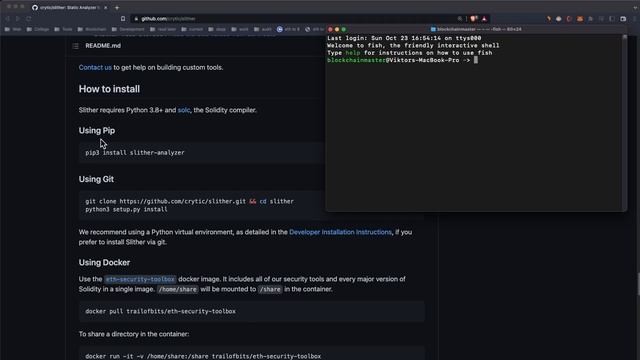Open the audit bookmarks folder
The width and height of the screenshot is (640, 360).
point(262,29)
